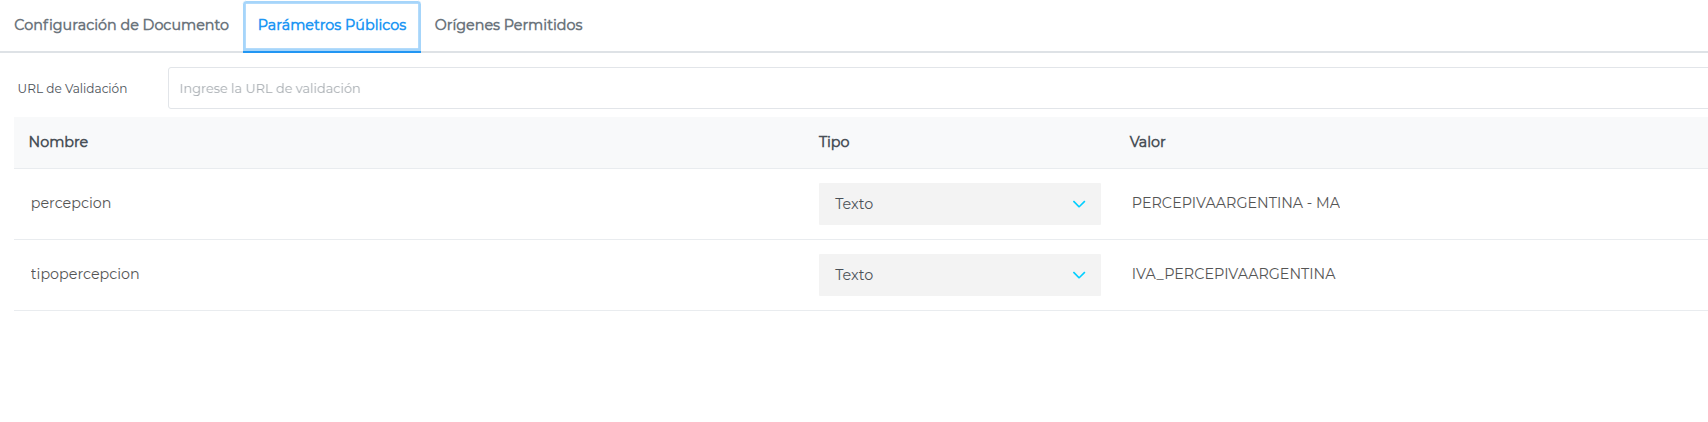The image size is (1708, 422).
Task: Edit the IVA_PERCEPIVAARGENTINA value field
Action: 1233,274
